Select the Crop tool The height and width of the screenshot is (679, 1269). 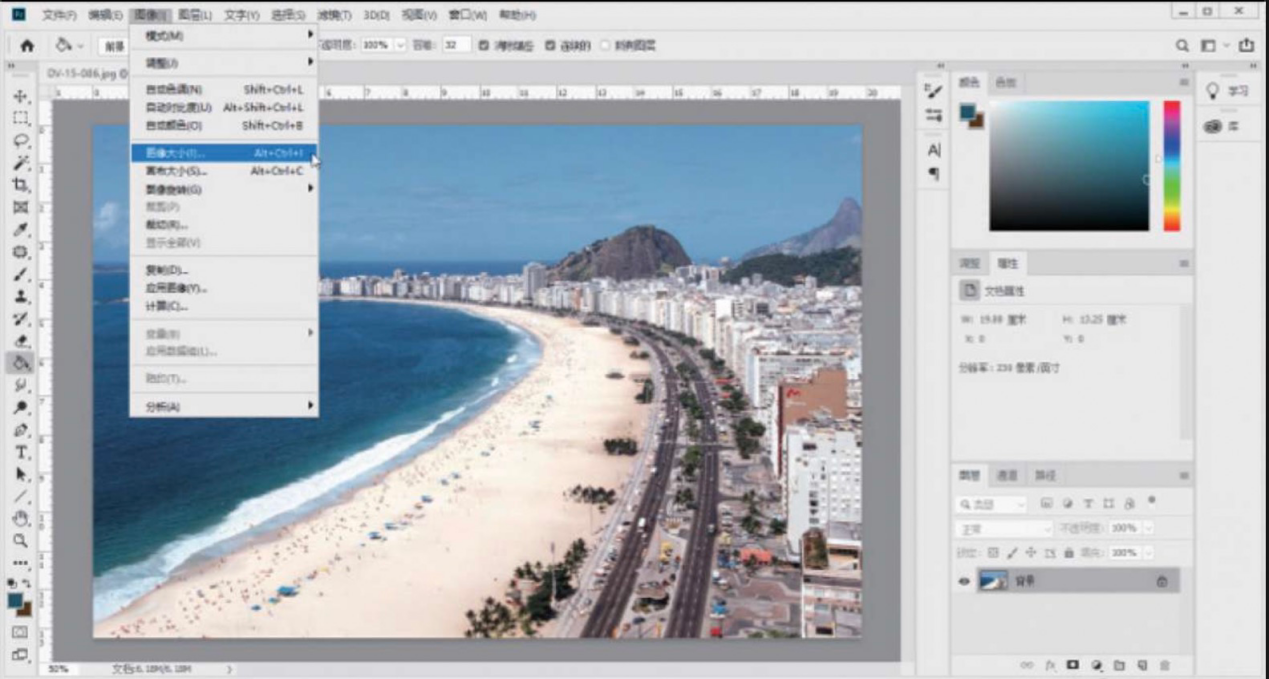point(21,186)
